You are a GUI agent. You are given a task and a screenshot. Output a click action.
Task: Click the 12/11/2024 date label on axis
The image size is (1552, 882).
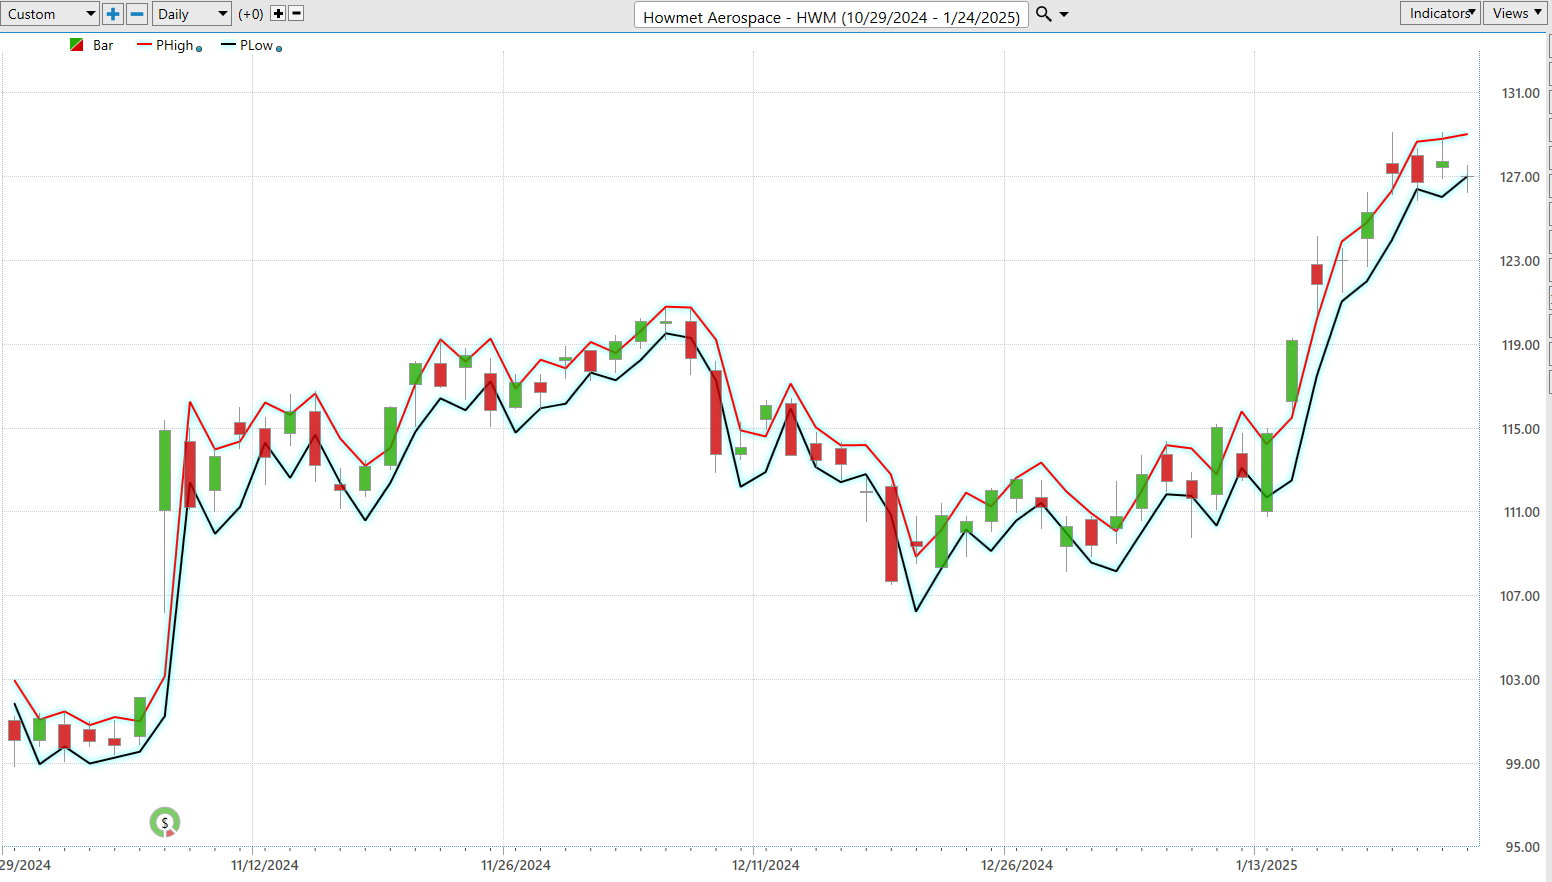click(765, 865)
